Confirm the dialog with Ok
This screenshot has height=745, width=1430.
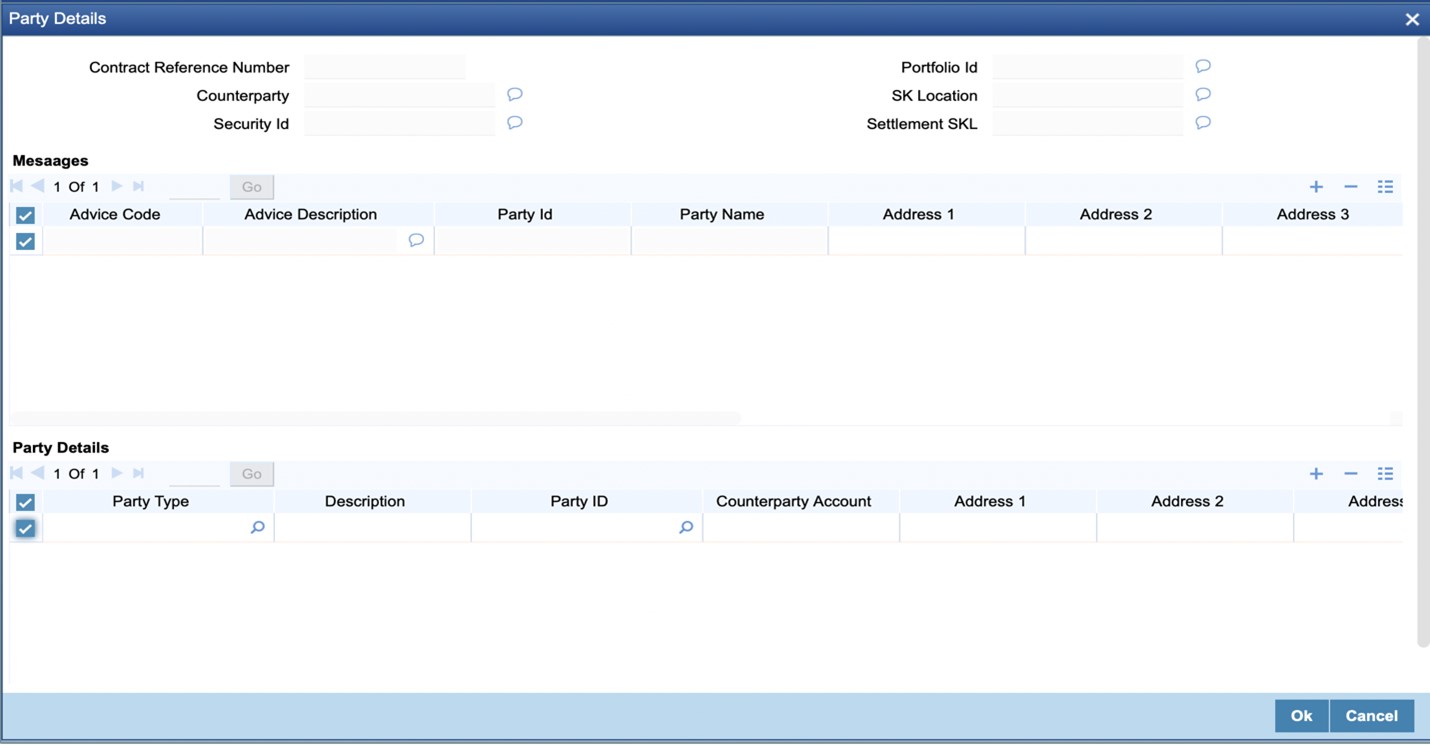1301,716
